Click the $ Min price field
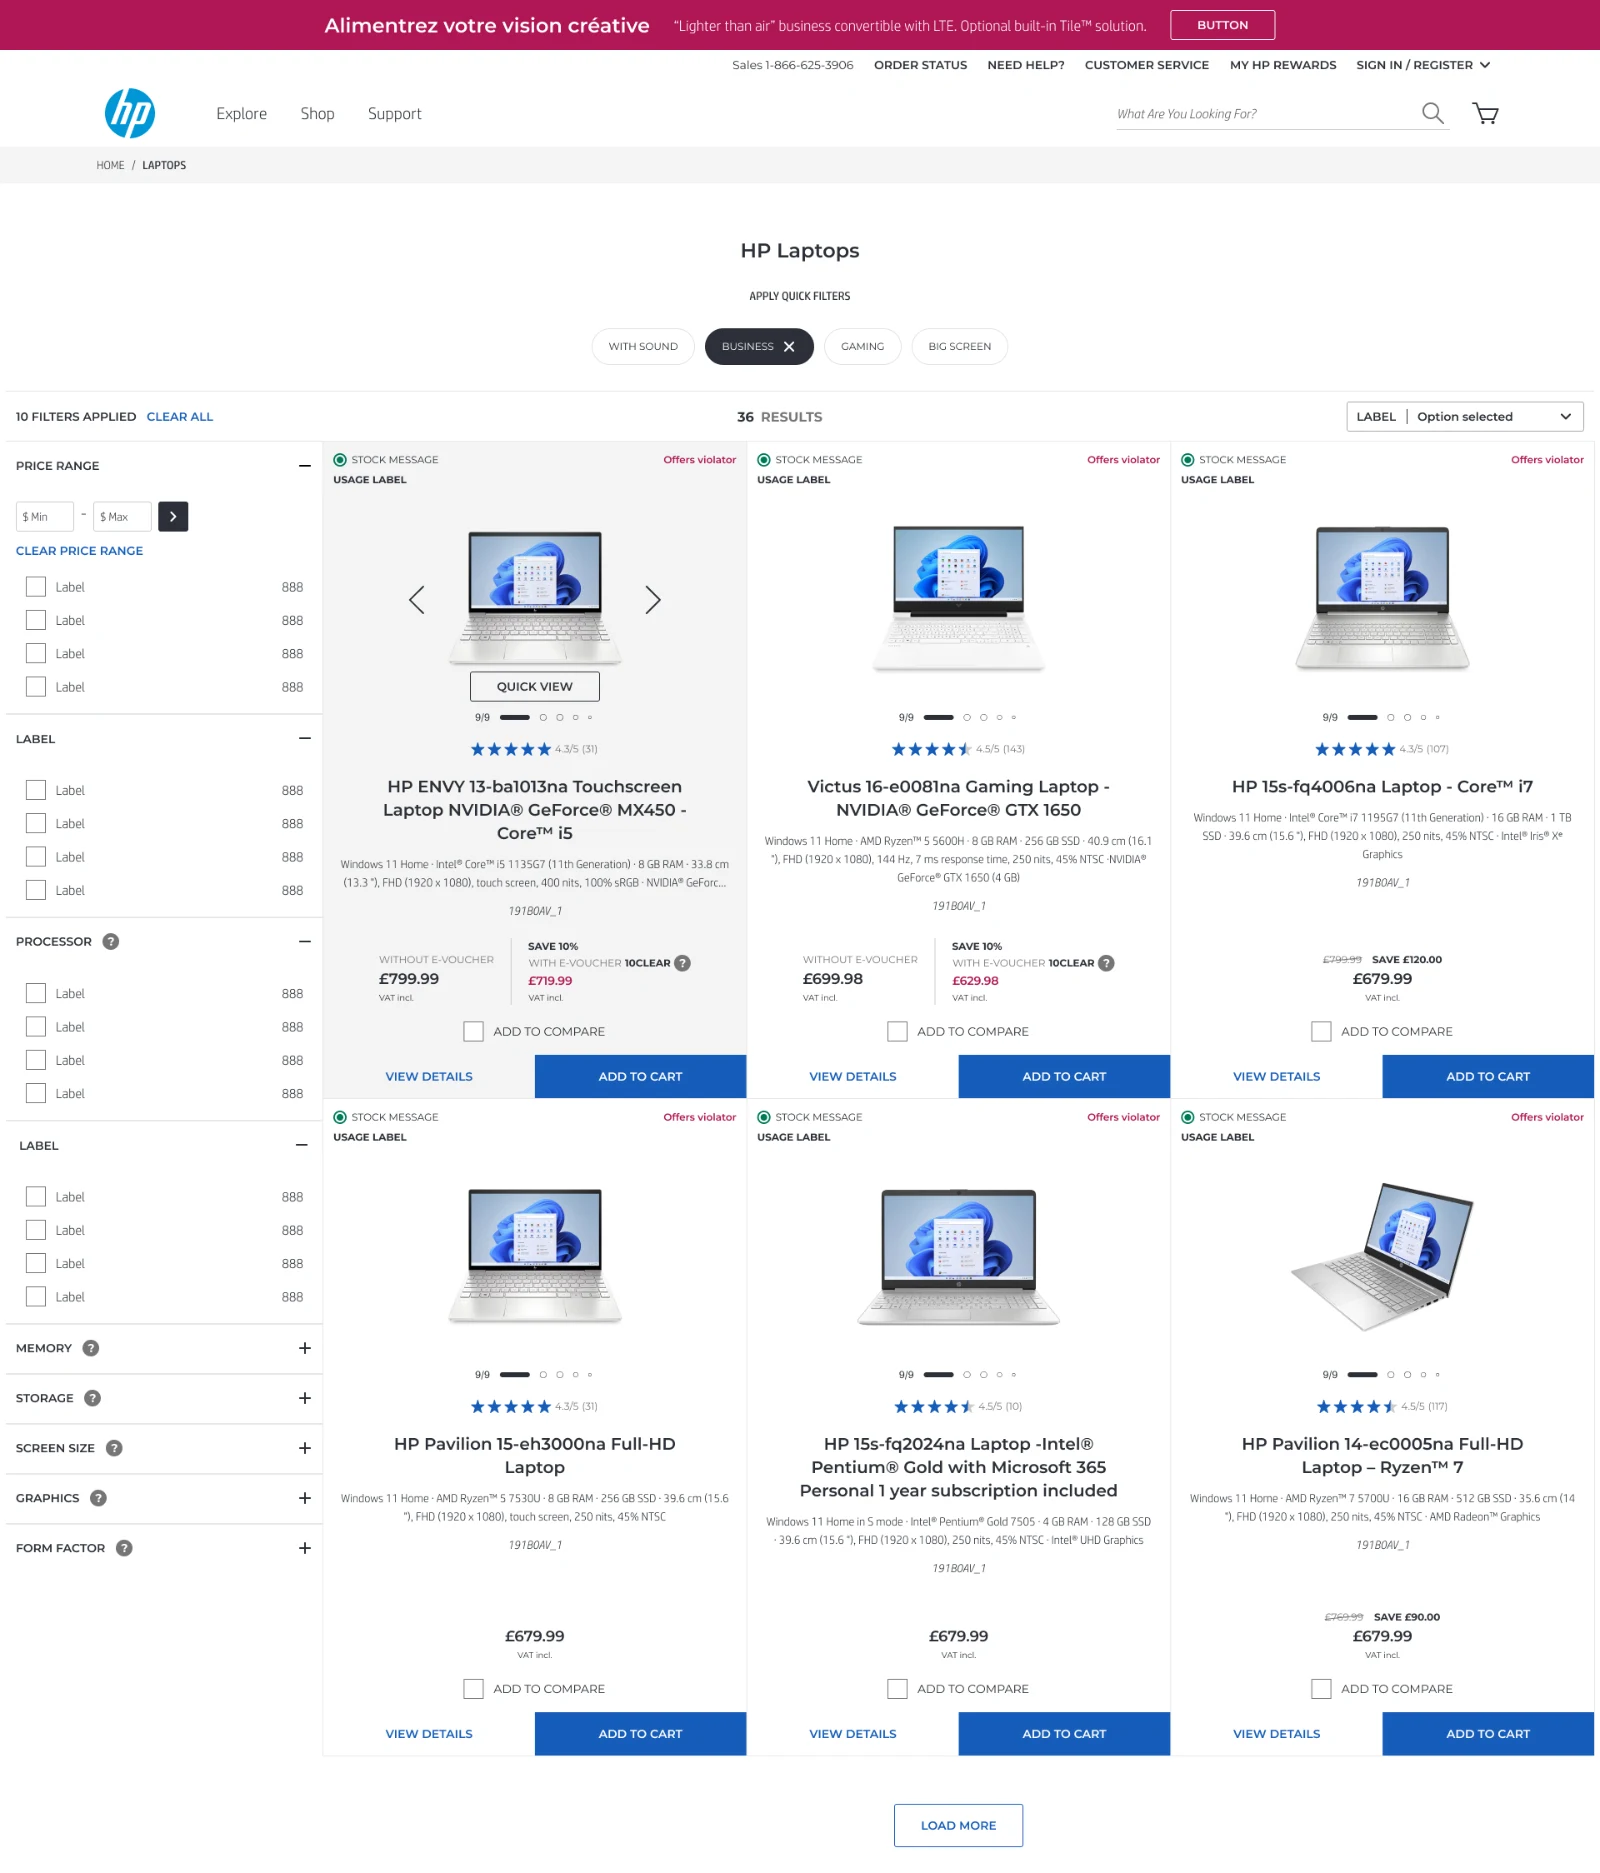 [x=45, y=517]
